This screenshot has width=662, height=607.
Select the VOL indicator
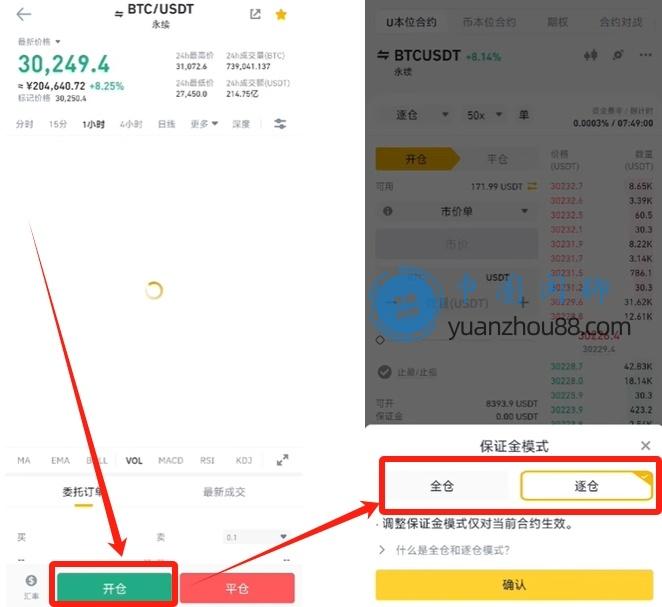pos(134,461)
